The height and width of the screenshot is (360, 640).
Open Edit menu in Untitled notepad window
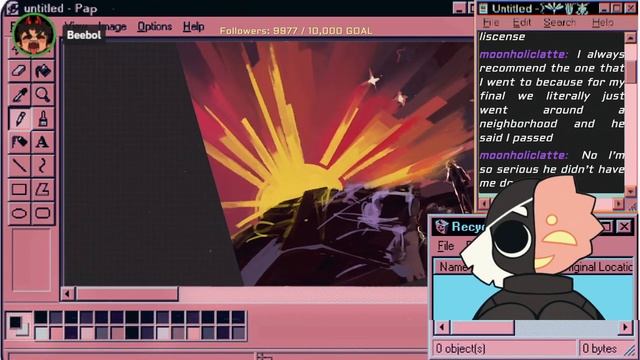pyautogui.click(x=522, y=22)
